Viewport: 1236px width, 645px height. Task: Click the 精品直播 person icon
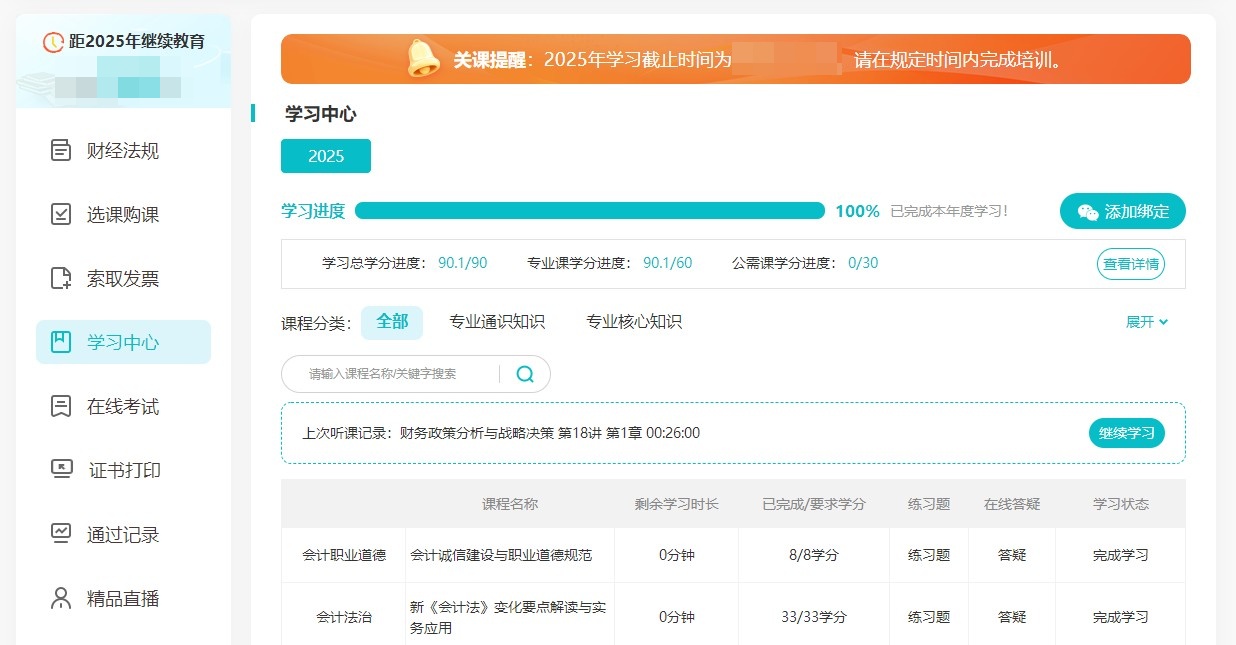(61, 599)
